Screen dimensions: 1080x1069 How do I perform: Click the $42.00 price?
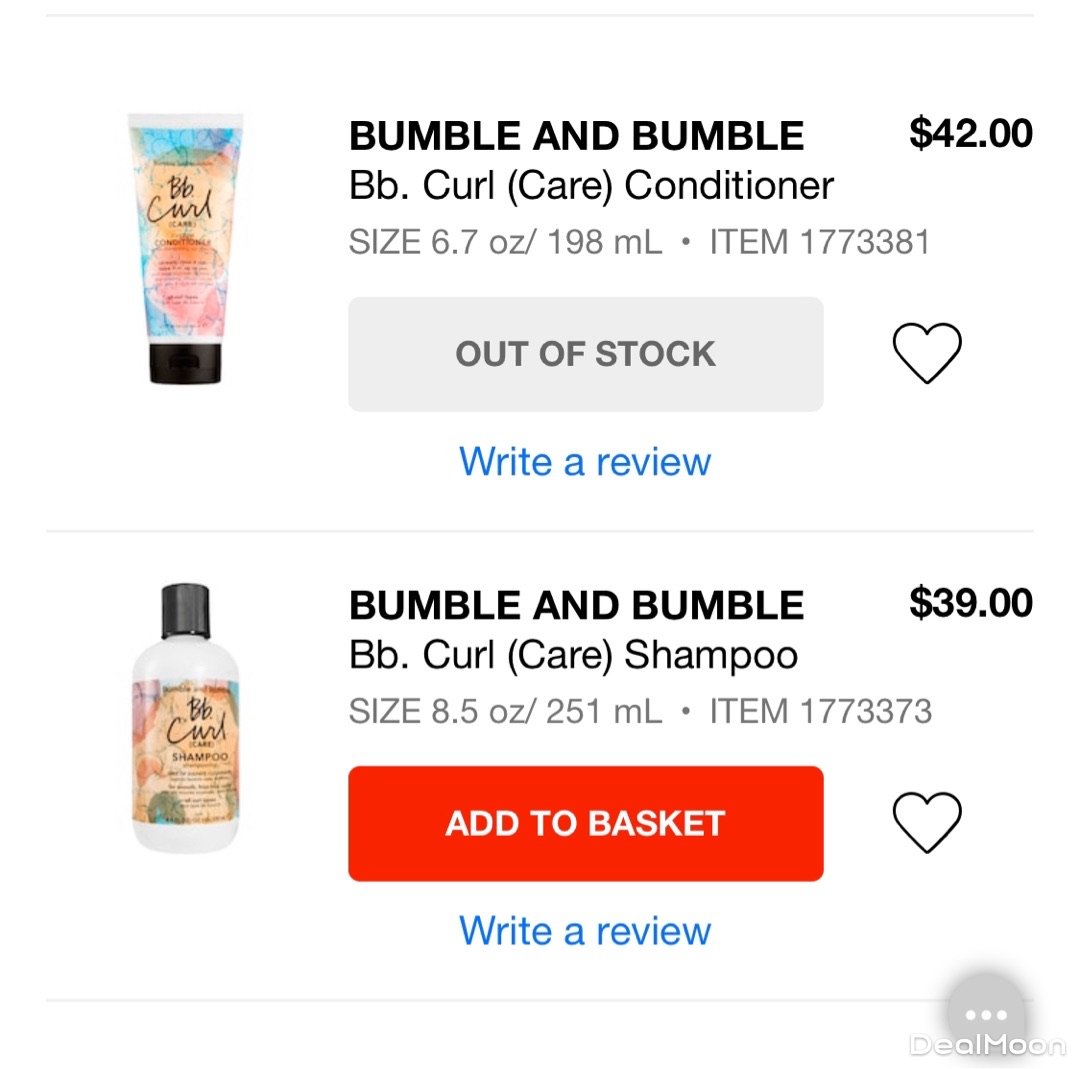coord(970,133)
